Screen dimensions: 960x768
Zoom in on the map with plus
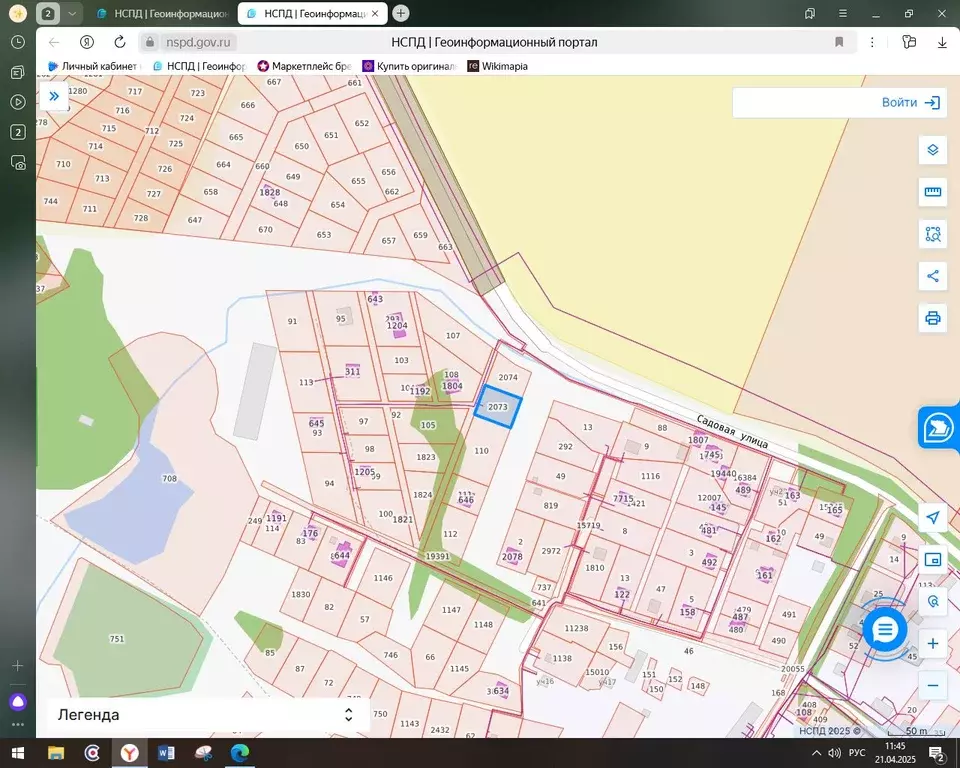click(932, 644)
